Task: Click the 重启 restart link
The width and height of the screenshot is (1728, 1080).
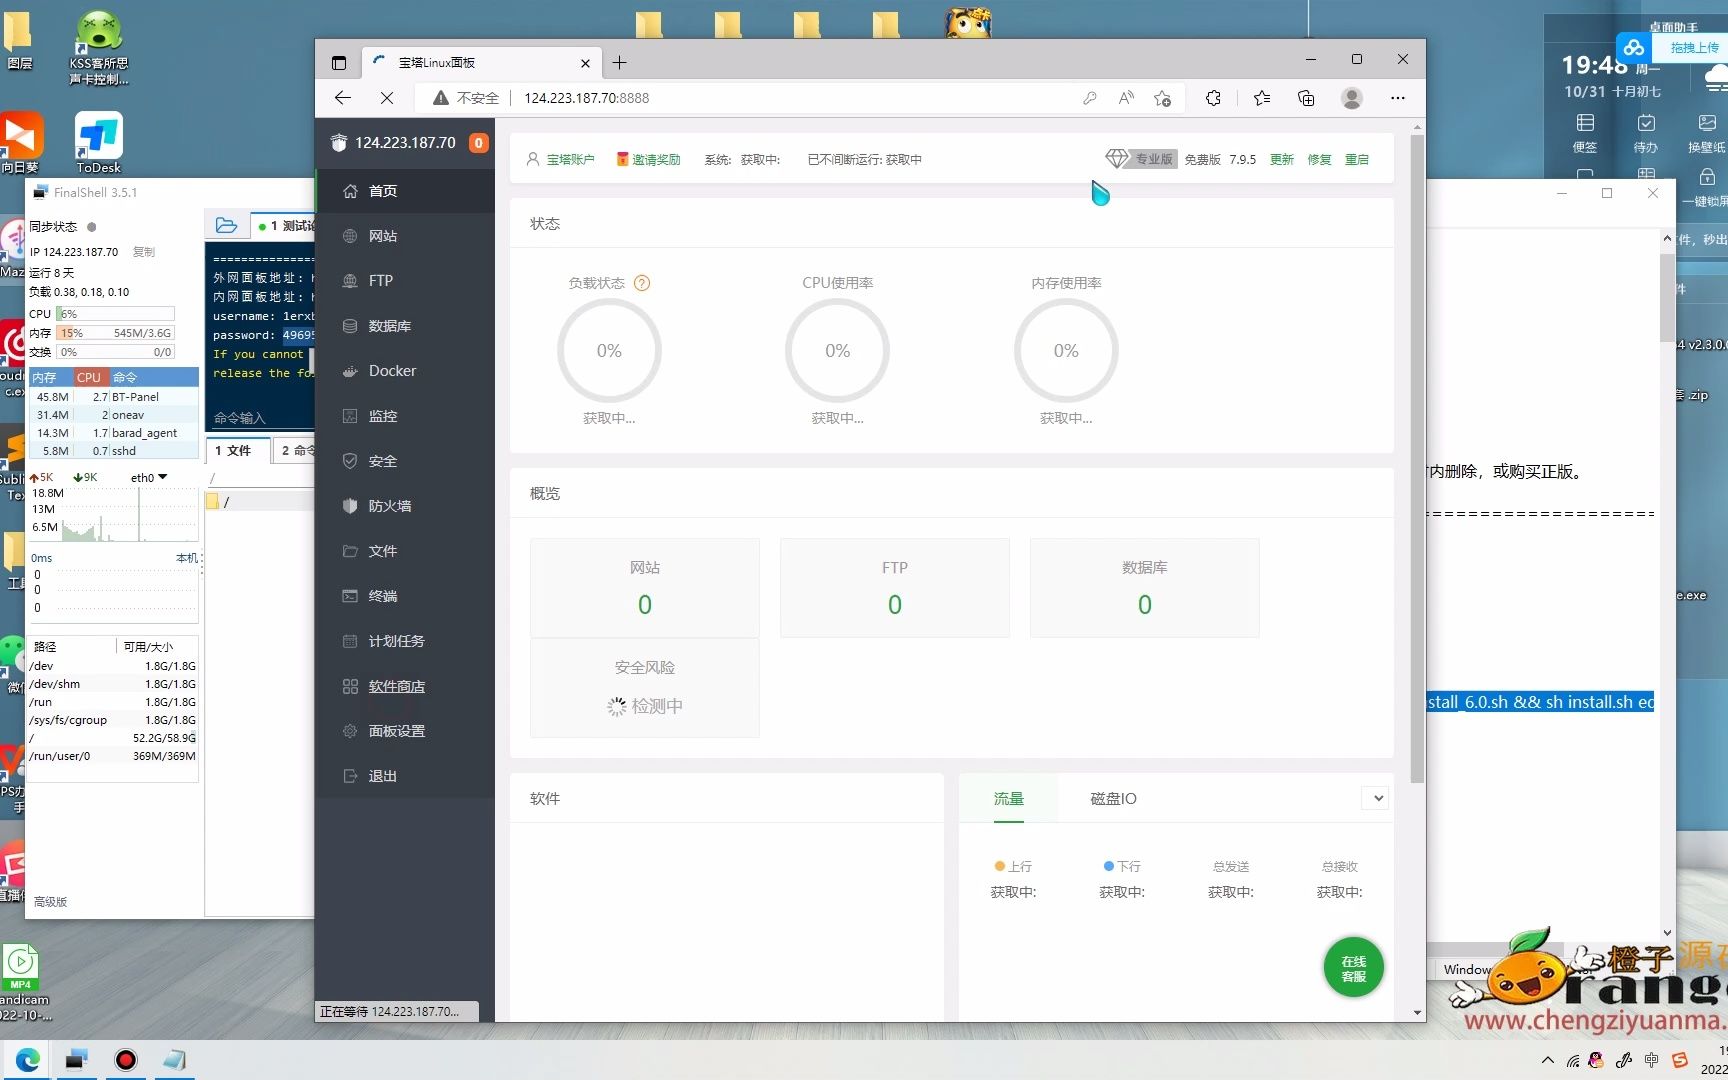Action: point(1356,159)
